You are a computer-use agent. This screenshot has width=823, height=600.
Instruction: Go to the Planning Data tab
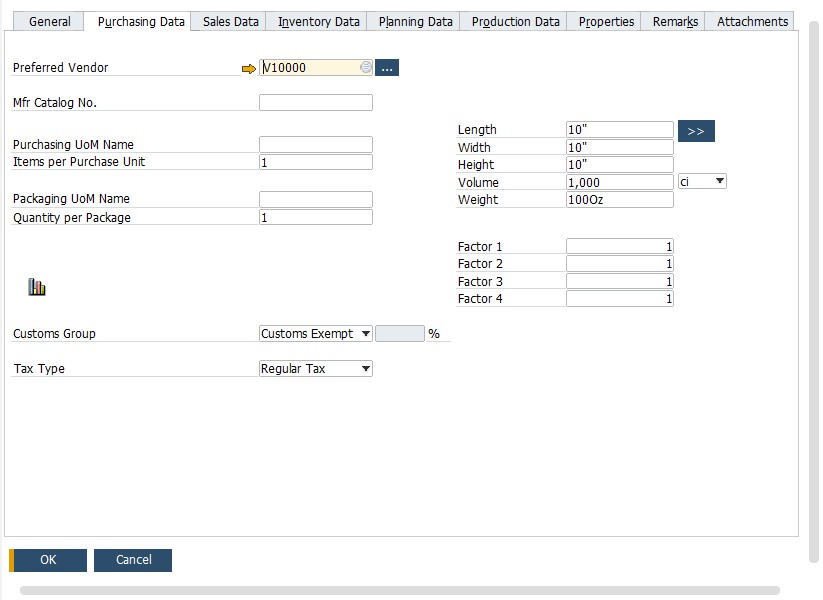(x=415, y=21)
